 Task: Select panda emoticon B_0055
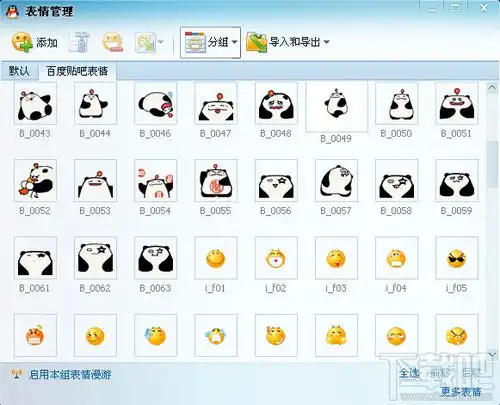[216, 181]
